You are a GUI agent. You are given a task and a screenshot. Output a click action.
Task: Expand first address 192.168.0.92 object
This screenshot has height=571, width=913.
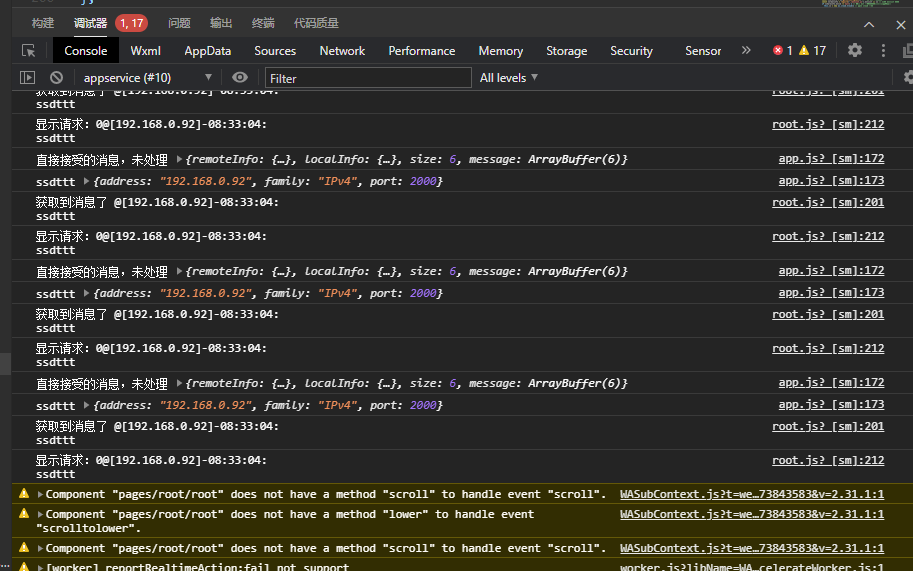pos(86,180)
